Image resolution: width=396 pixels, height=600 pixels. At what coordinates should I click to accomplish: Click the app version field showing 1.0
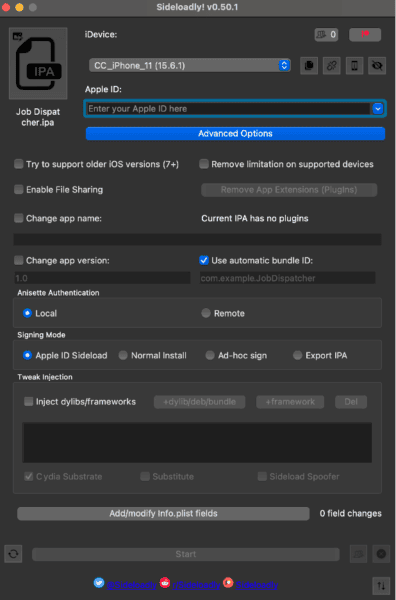(x=102, y=278)
